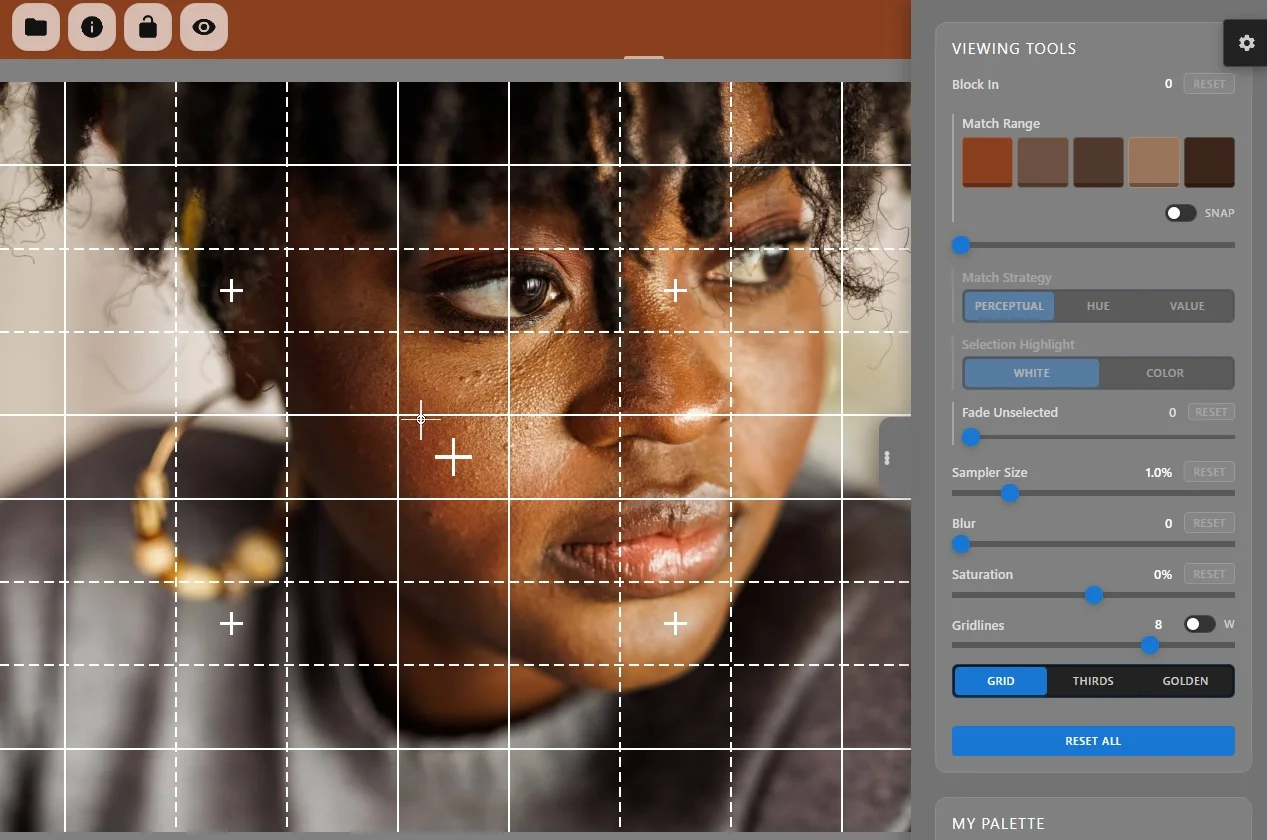
Task: Select the Hue match strategy
Action: point(1098,306)
